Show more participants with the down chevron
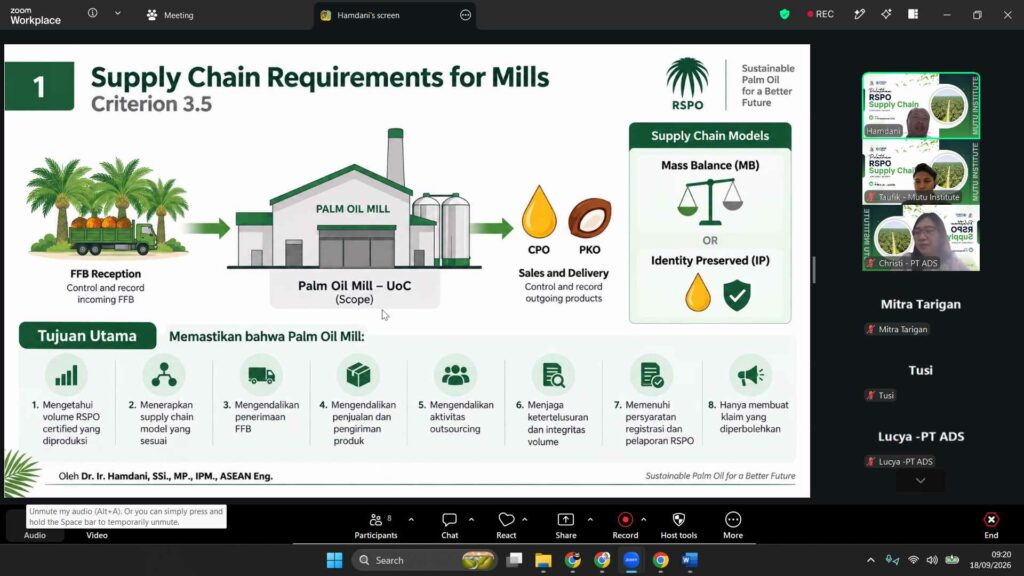This screenshot has width=1024, height=576. coord(920,481)
